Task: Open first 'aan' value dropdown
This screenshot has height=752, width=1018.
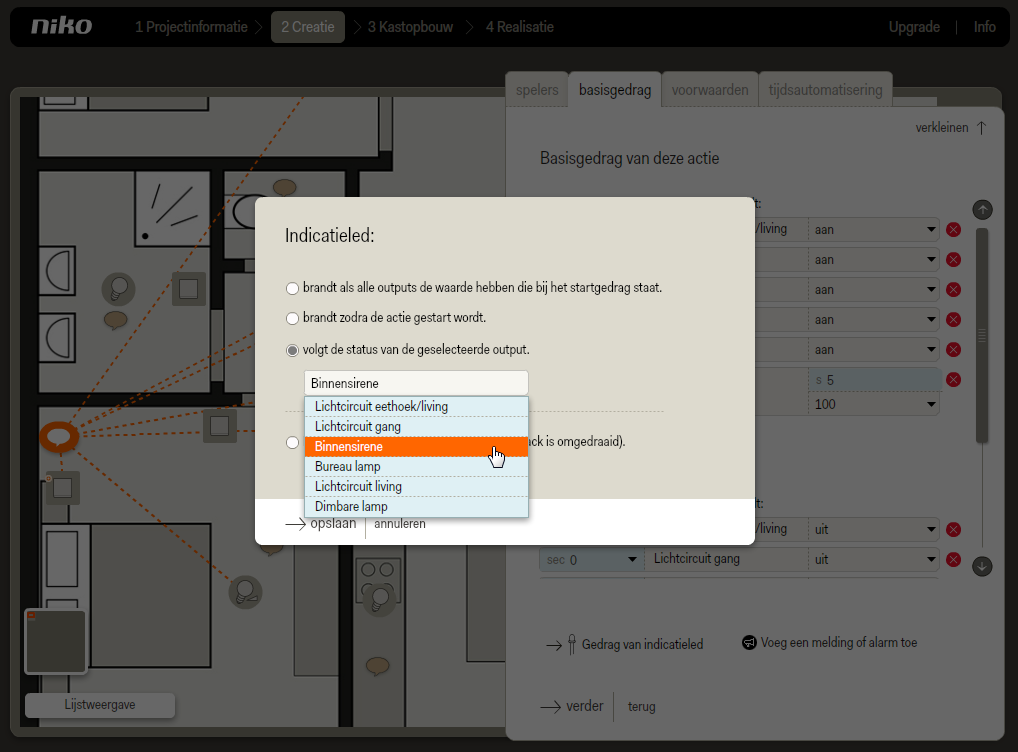Action: tap(874, 230)
